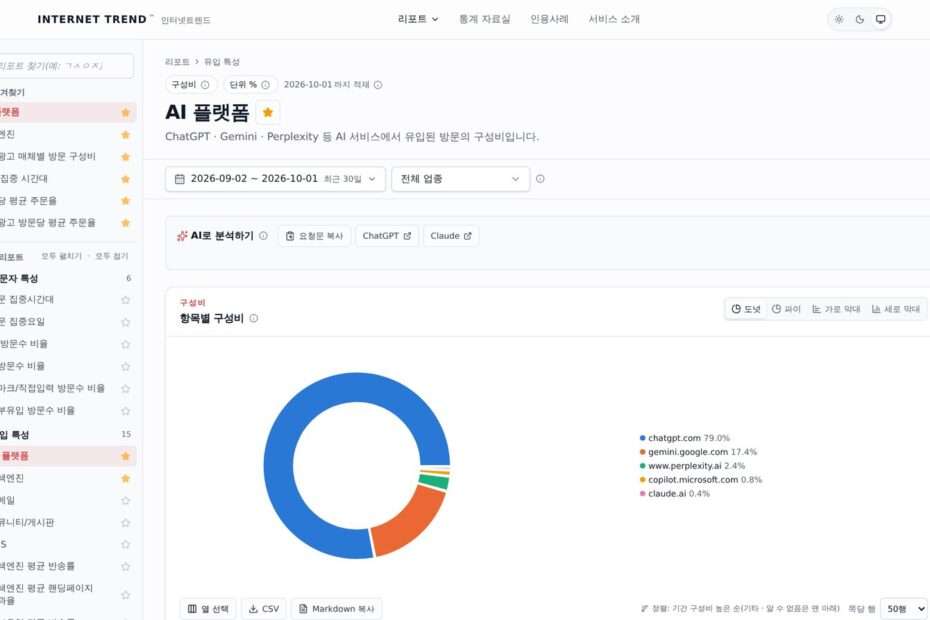
Task: Switch to light theme sun icon
Action: coord(839,20)
